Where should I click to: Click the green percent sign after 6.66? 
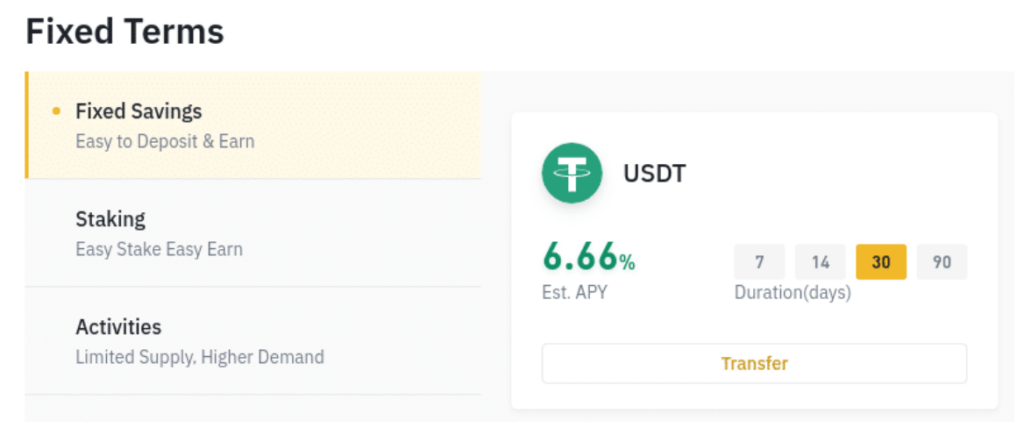point(627,263)
